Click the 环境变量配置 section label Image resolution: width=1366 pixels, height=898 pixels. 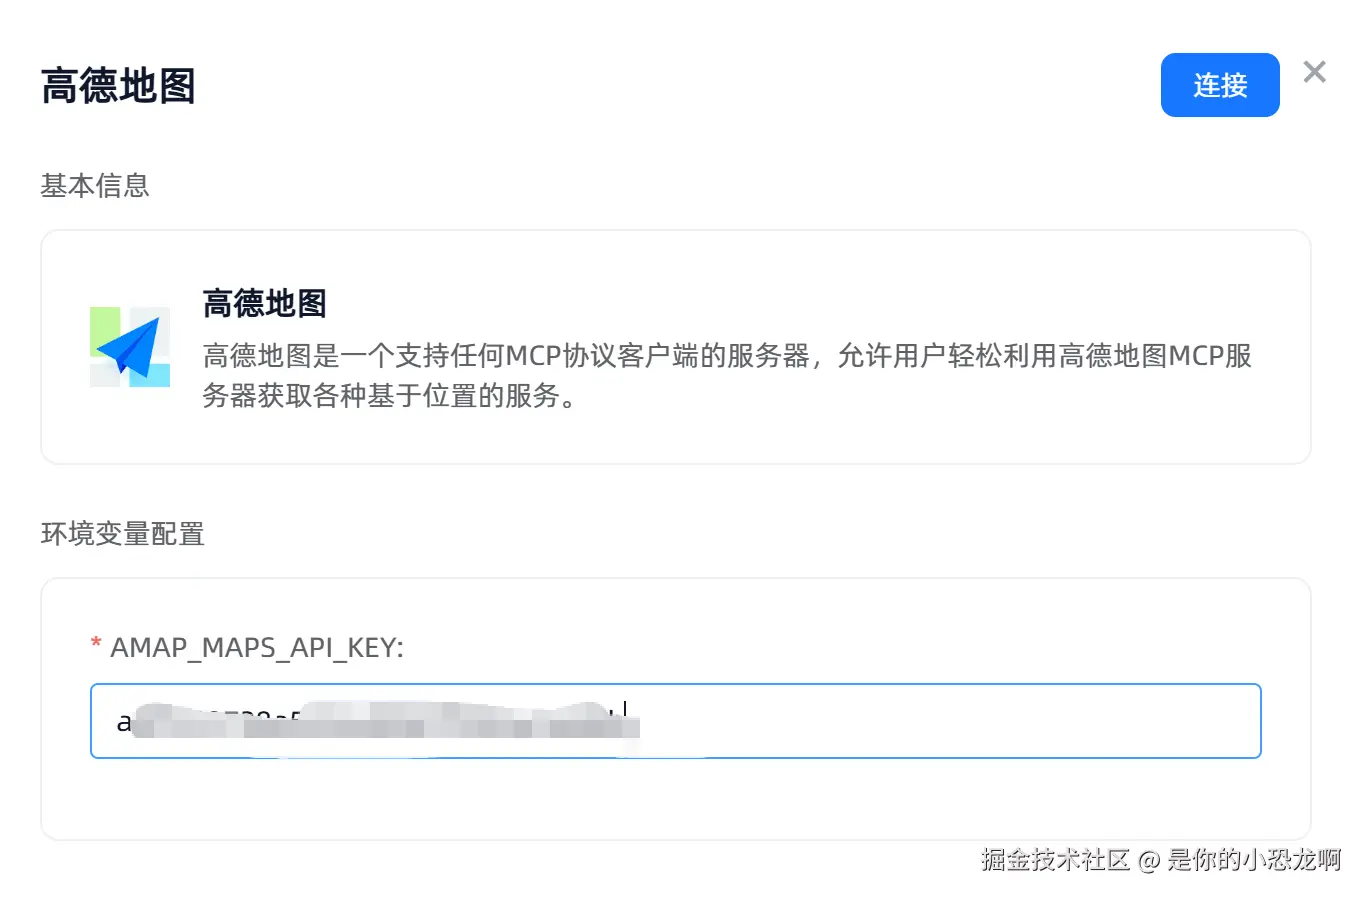[x=122, y=534]
